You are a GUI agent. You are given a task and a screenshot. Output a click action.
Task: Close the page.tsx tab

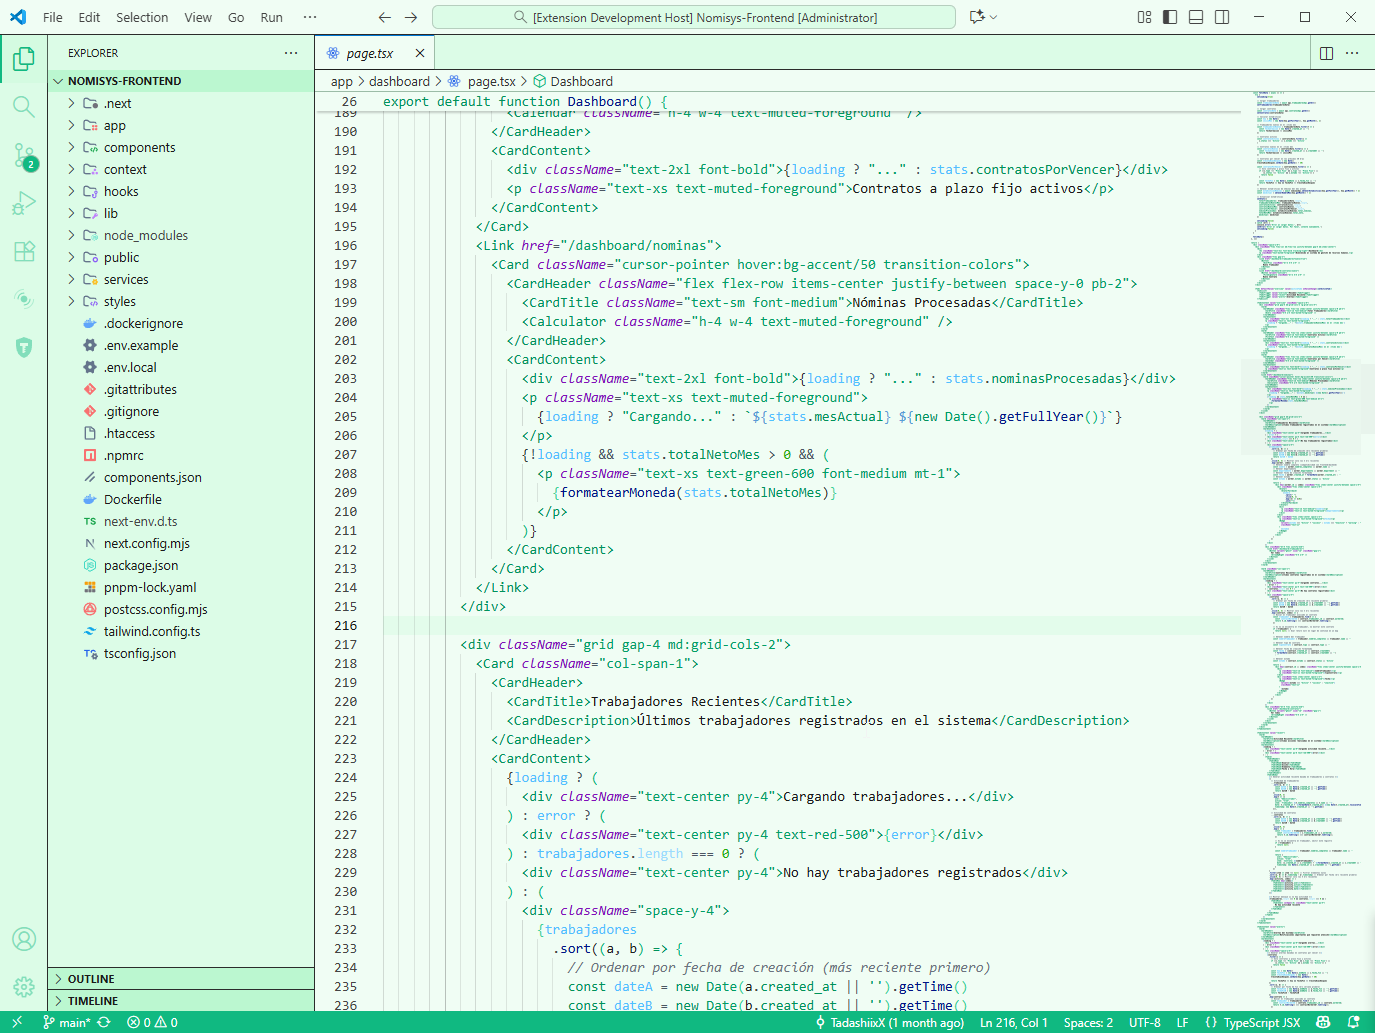click(420, 53)
